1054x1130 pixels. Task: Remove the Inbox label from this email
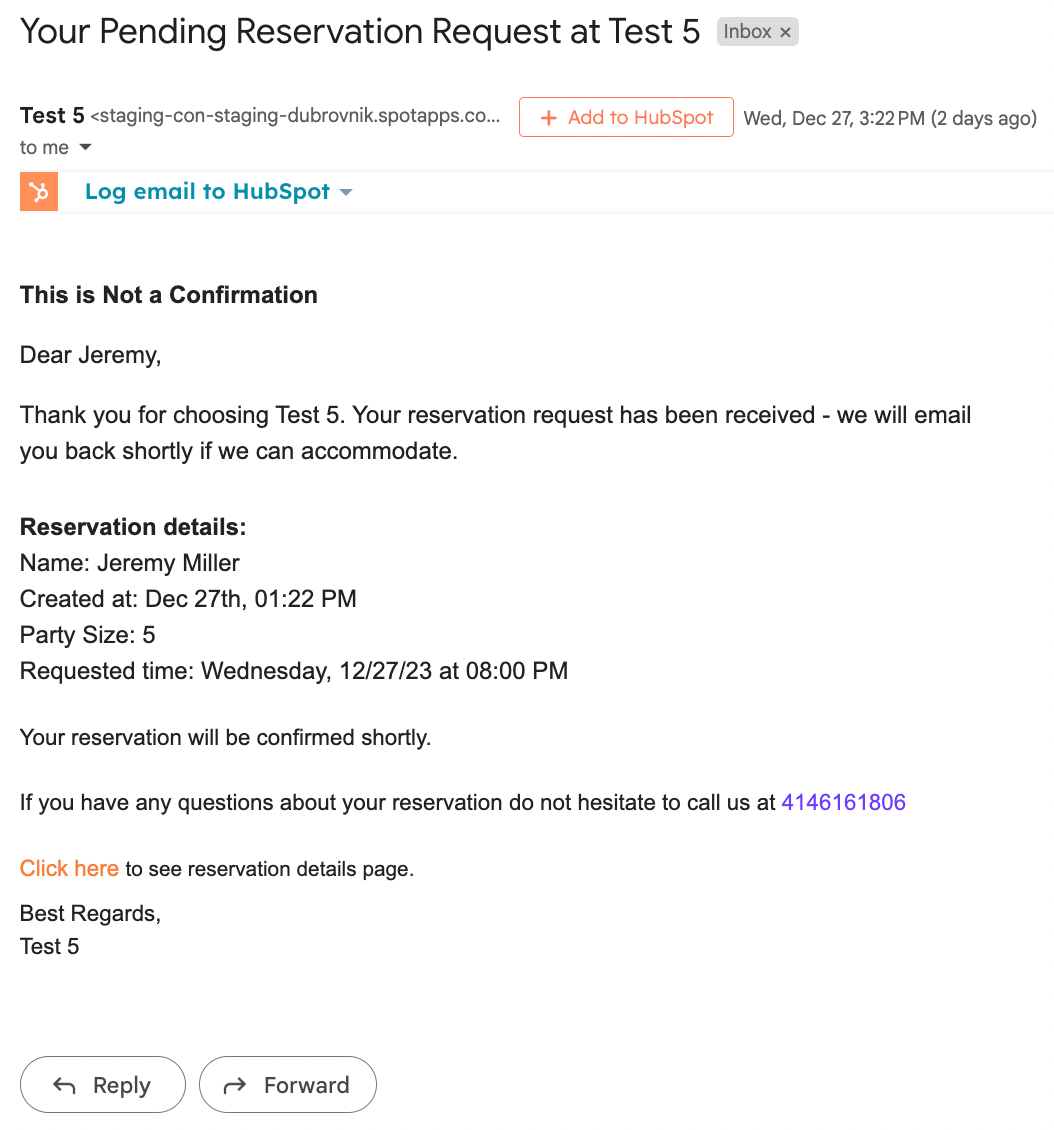pyautogui.click(x=786, y=31)
